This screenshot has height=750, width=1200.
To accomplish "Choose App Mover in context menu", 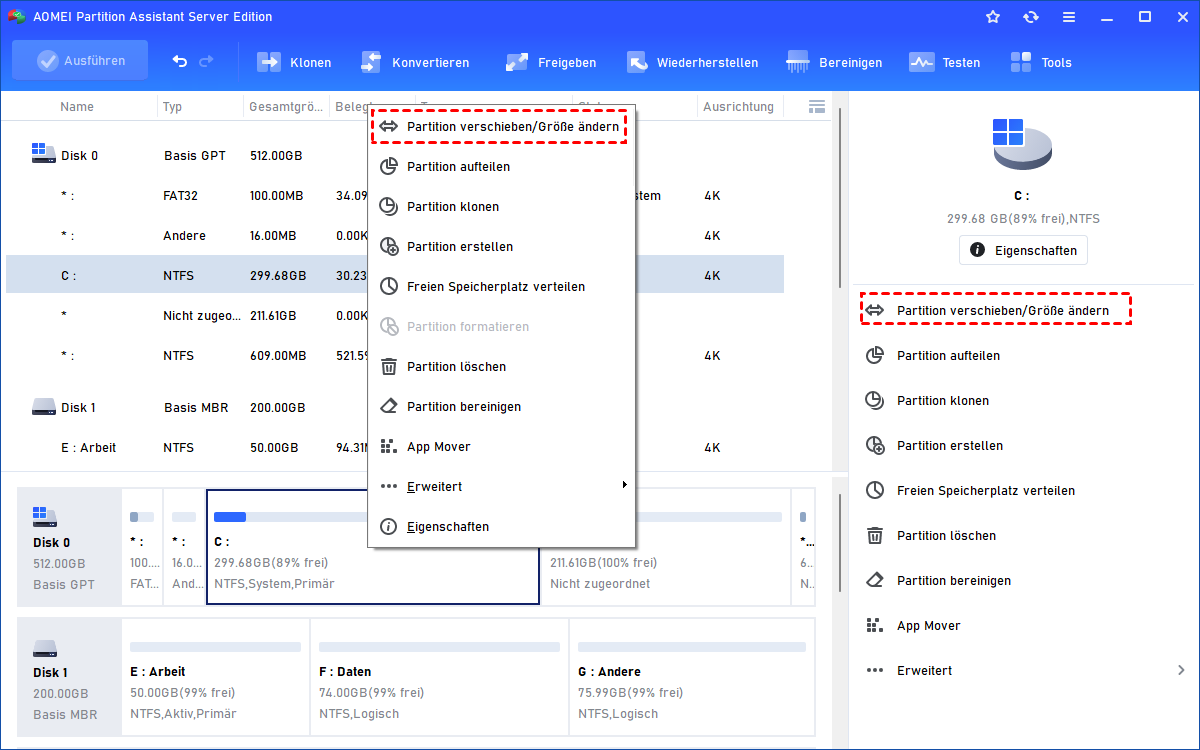I will 502,447.
